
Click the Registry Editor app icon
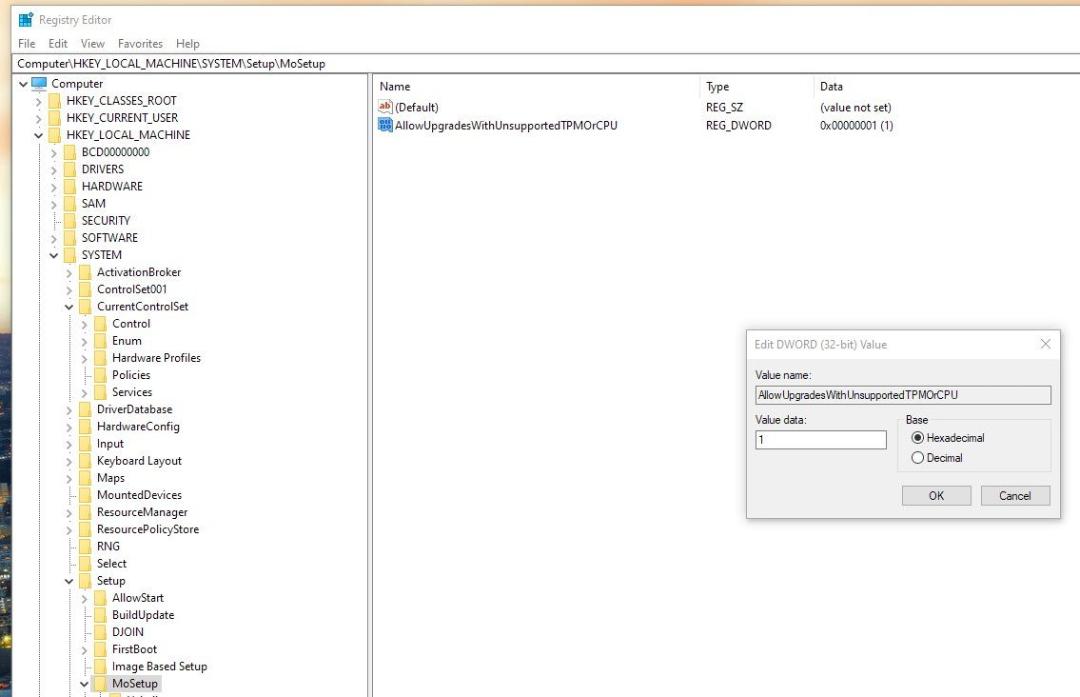click(x=25, y=20)
